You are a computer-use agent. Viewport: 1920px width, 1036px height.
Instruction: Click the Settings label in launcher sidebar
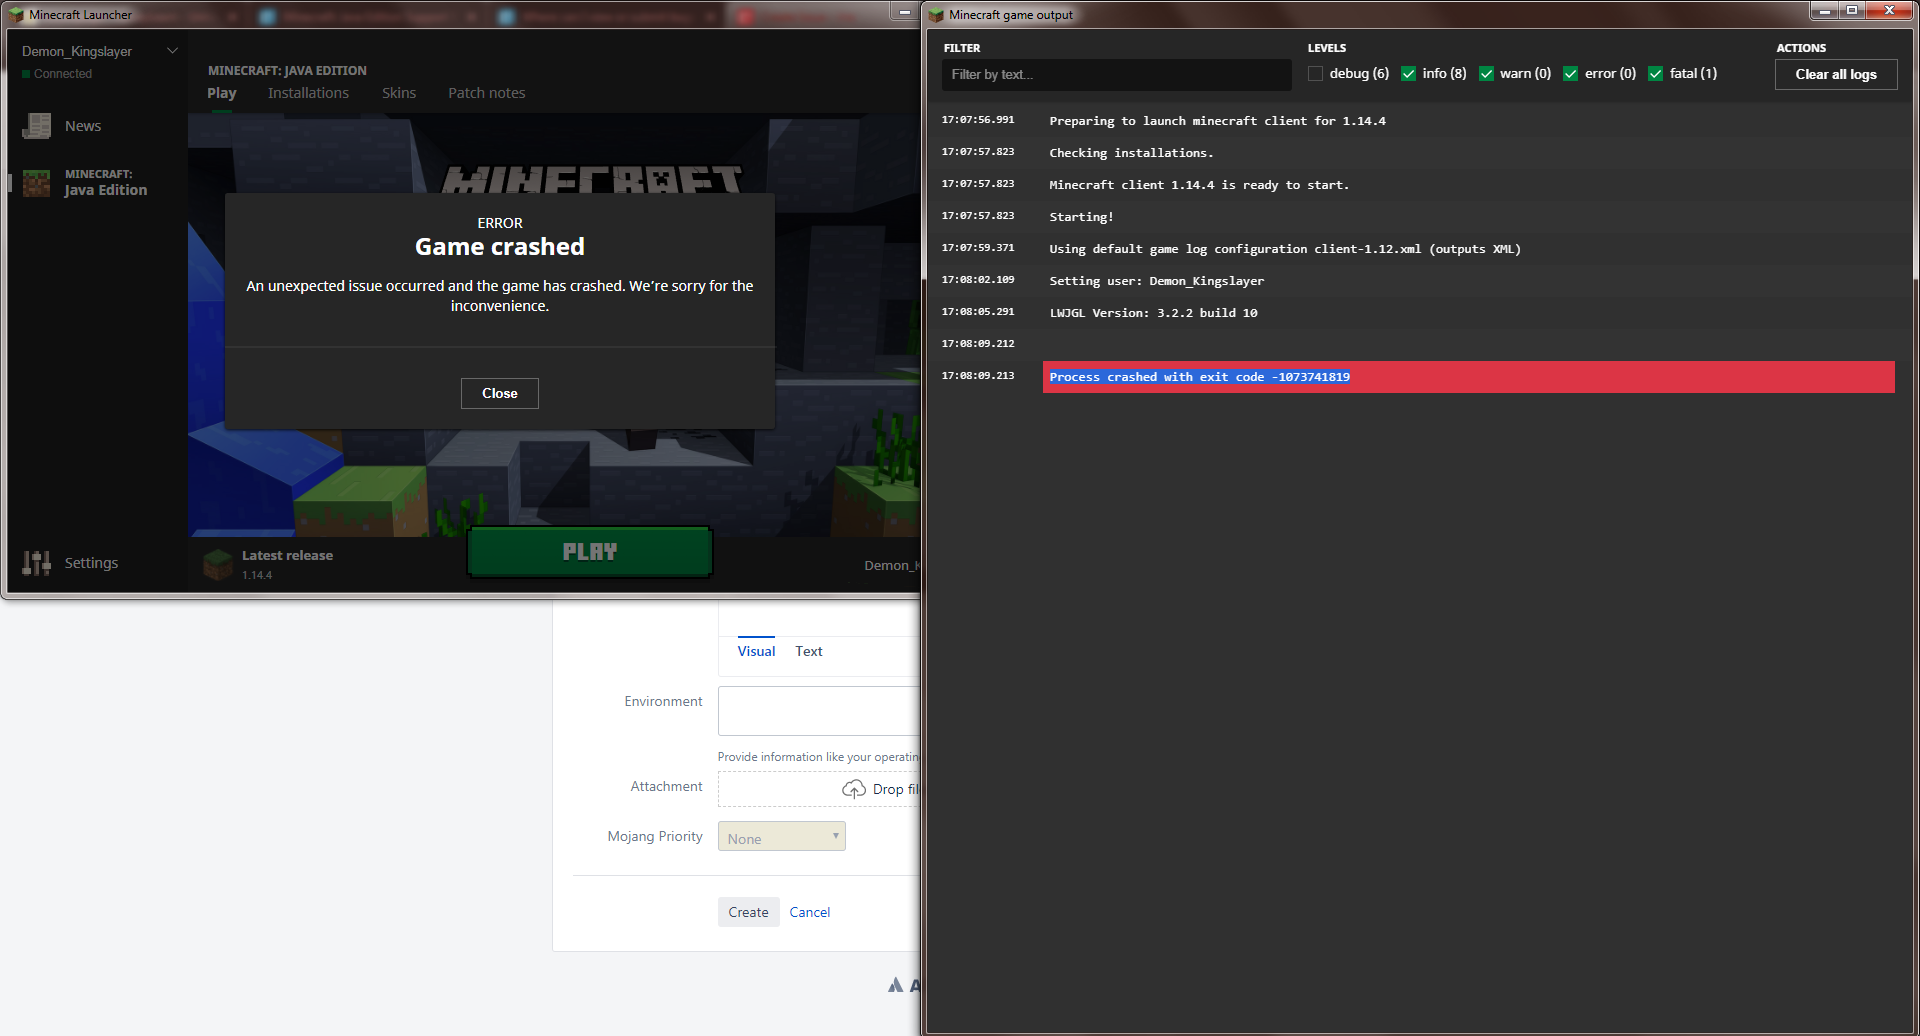click(91, 563)
